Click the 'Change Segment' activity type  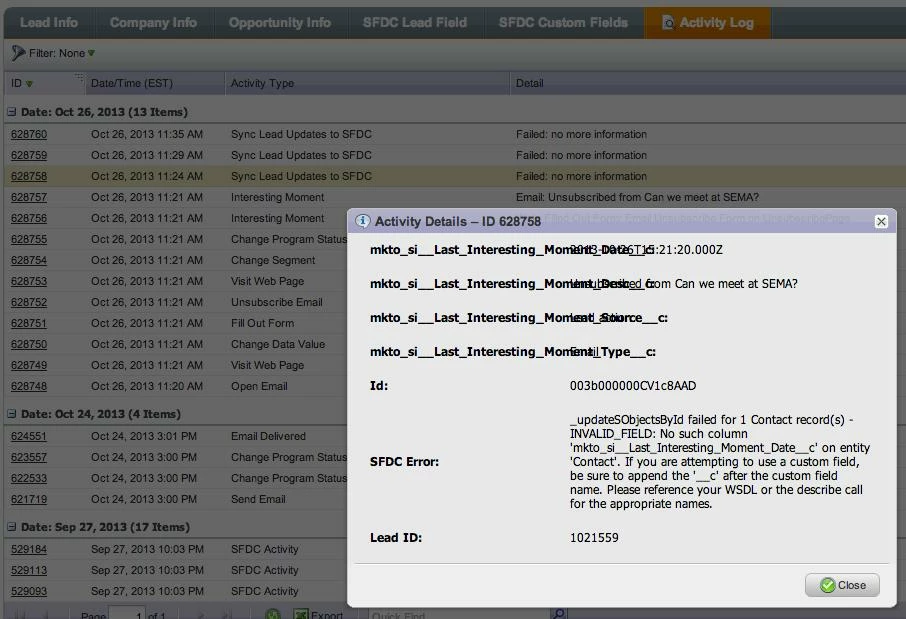pos(273,260)
